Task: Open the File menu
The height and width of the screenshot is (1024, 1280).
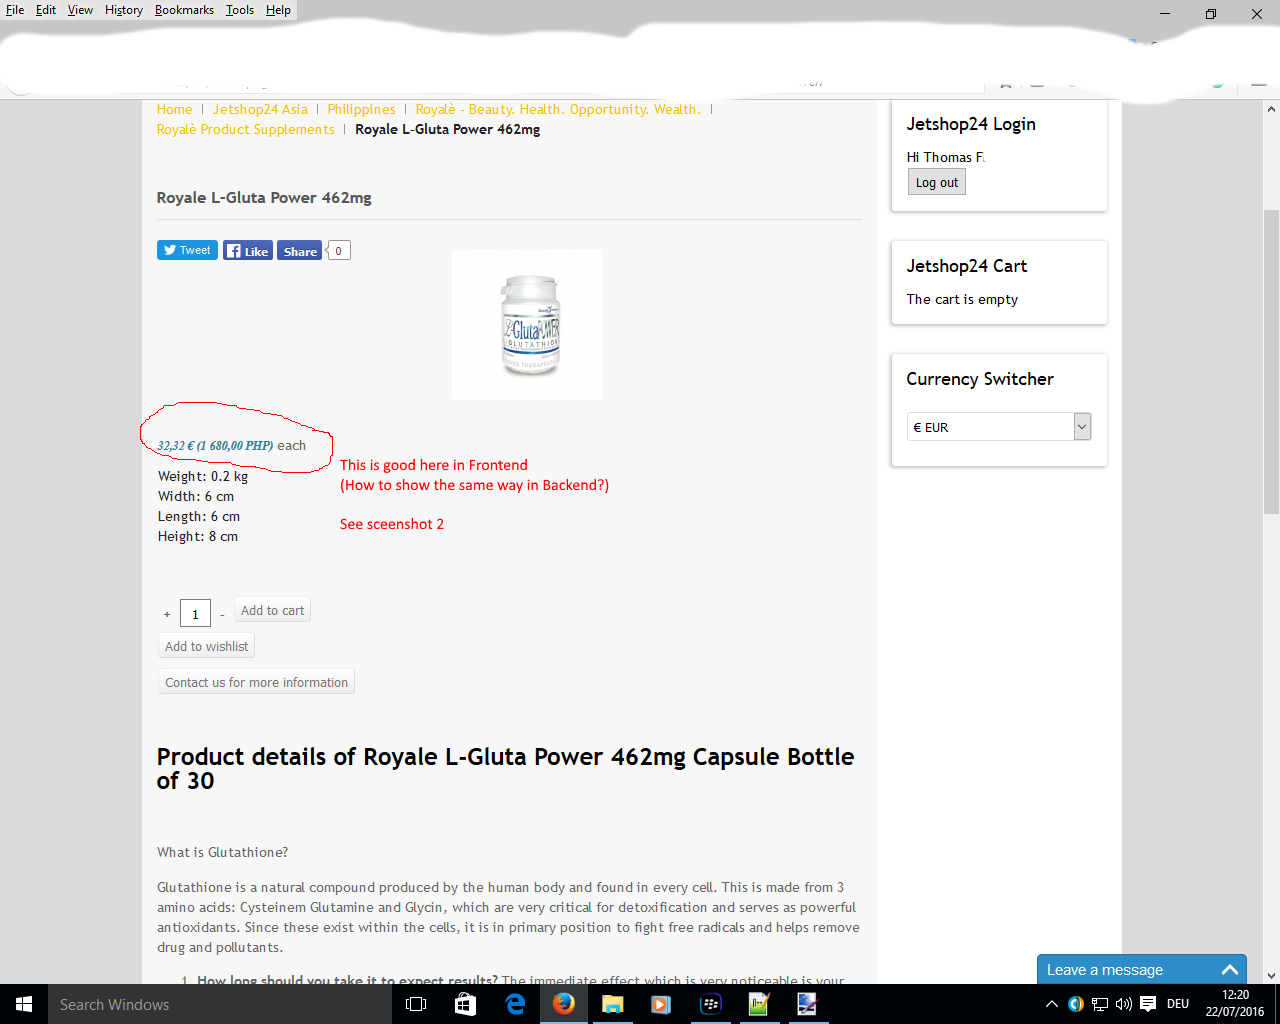Action: click(x=15, y=10)
